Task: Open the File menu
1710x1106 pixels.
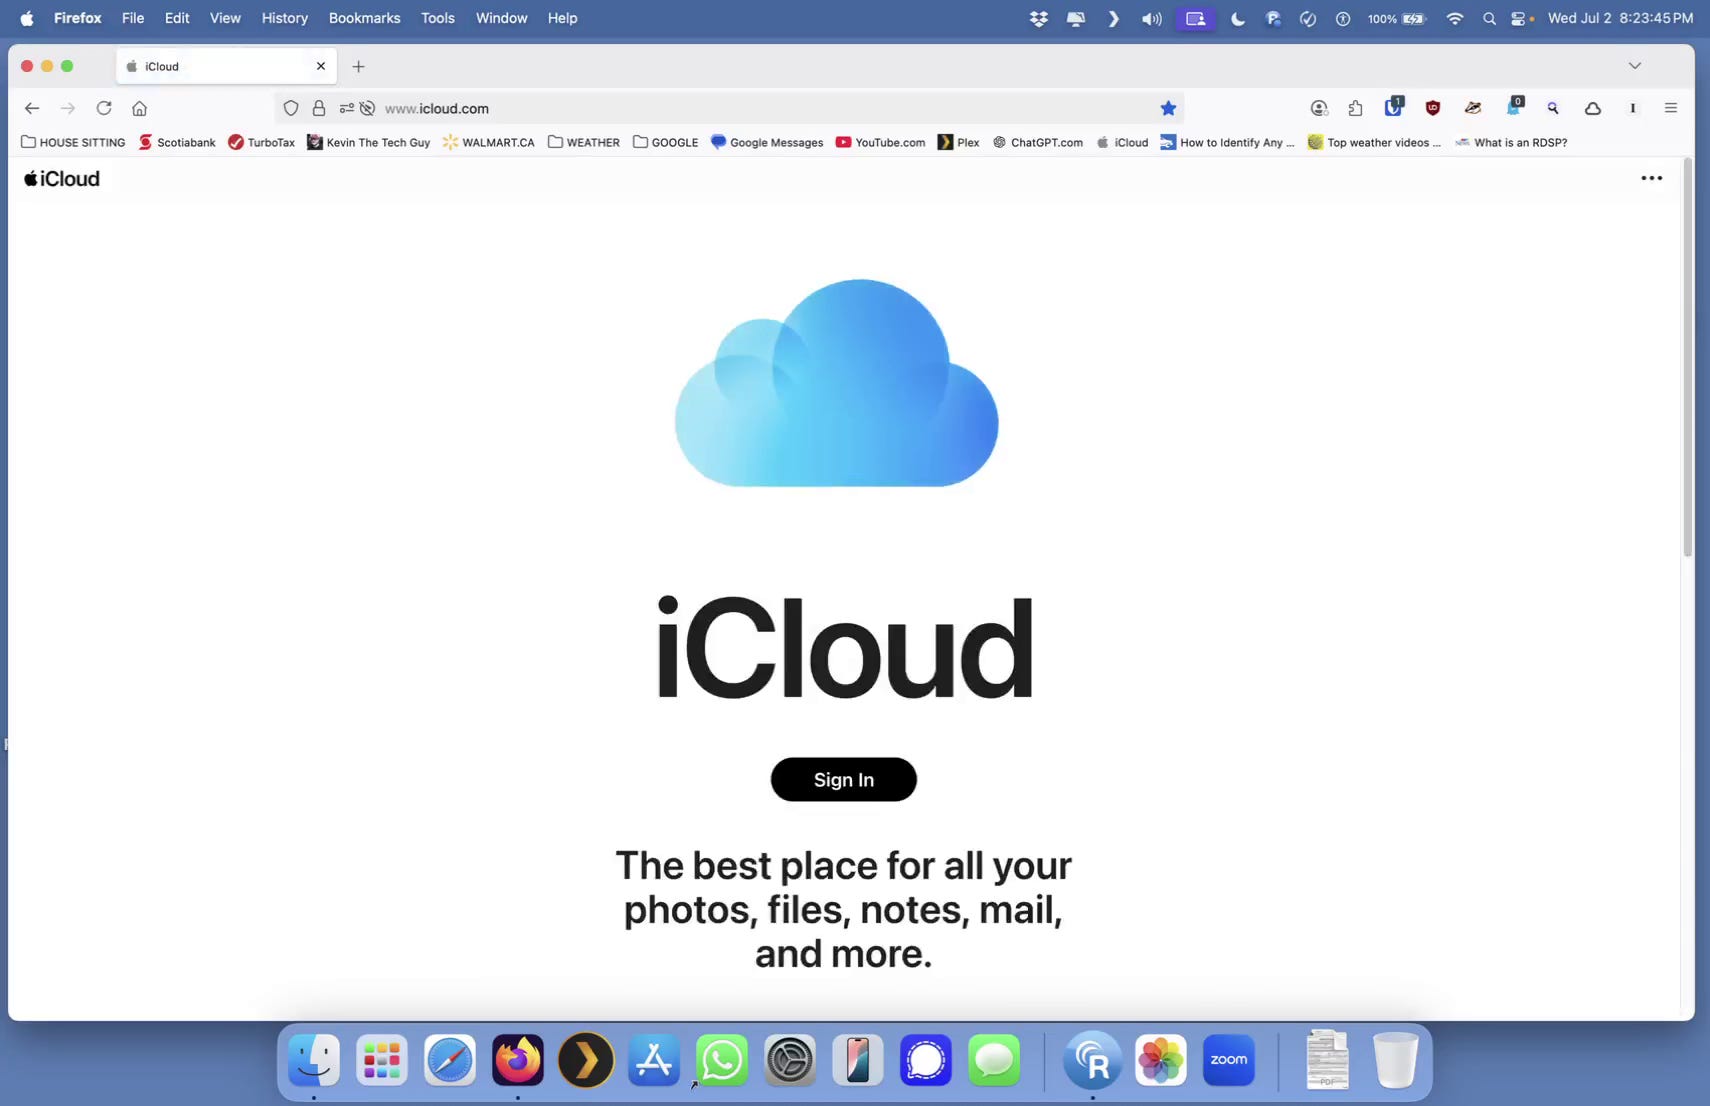Action: 133,18
